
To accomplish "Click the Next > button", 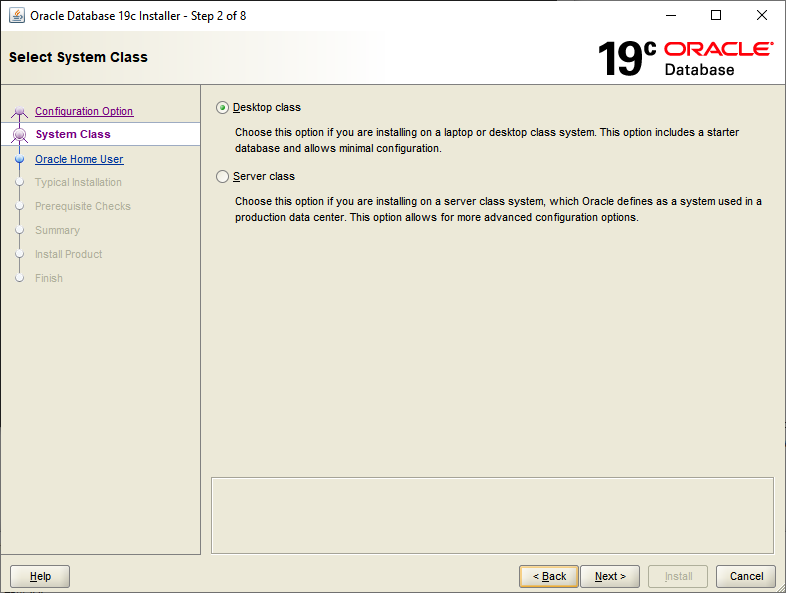I will coord(610,576).
